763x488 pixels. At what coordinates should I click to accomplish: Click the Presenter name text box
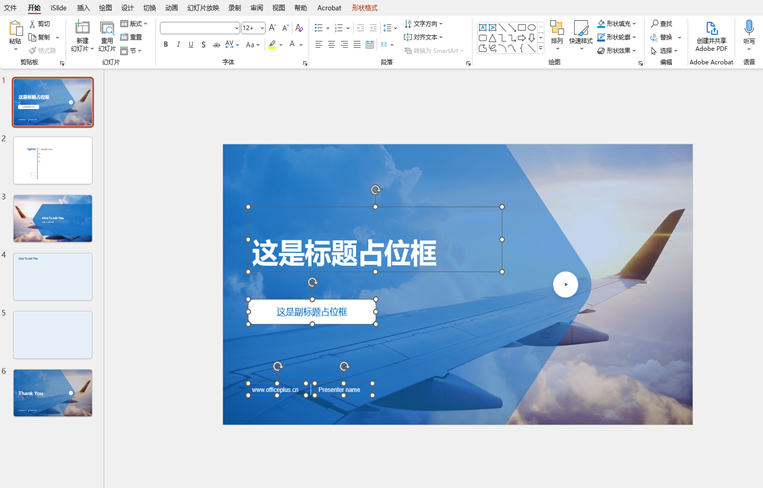click(344, 390)
